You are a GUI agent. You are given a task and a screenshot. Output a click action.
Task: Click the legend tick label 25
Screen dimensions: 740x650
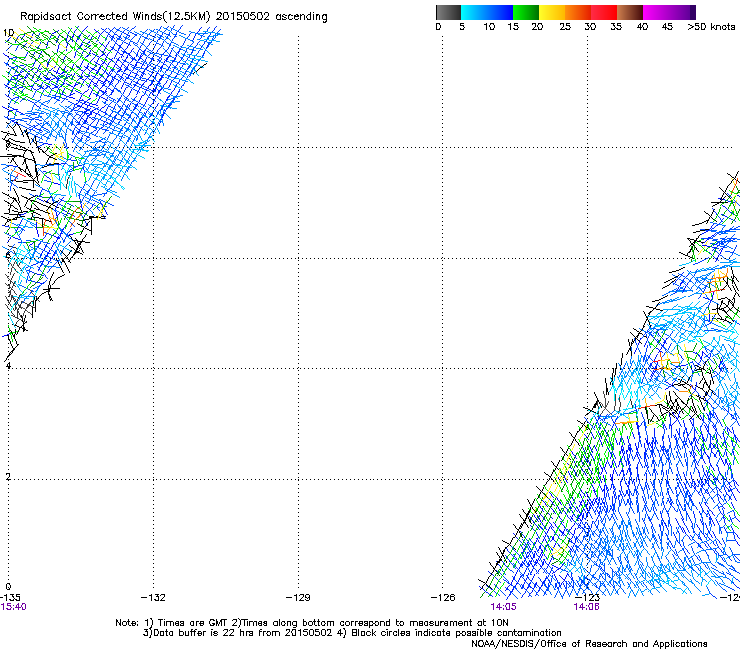(x=565, y=27)
